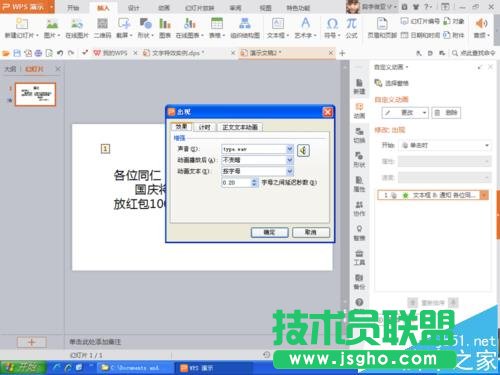Click the Windows Start button

(23, 368)
